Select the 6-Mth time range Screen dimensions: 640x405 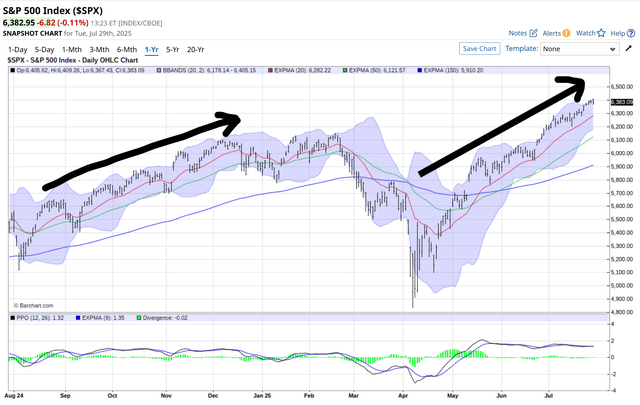click(x=127, y=49)
